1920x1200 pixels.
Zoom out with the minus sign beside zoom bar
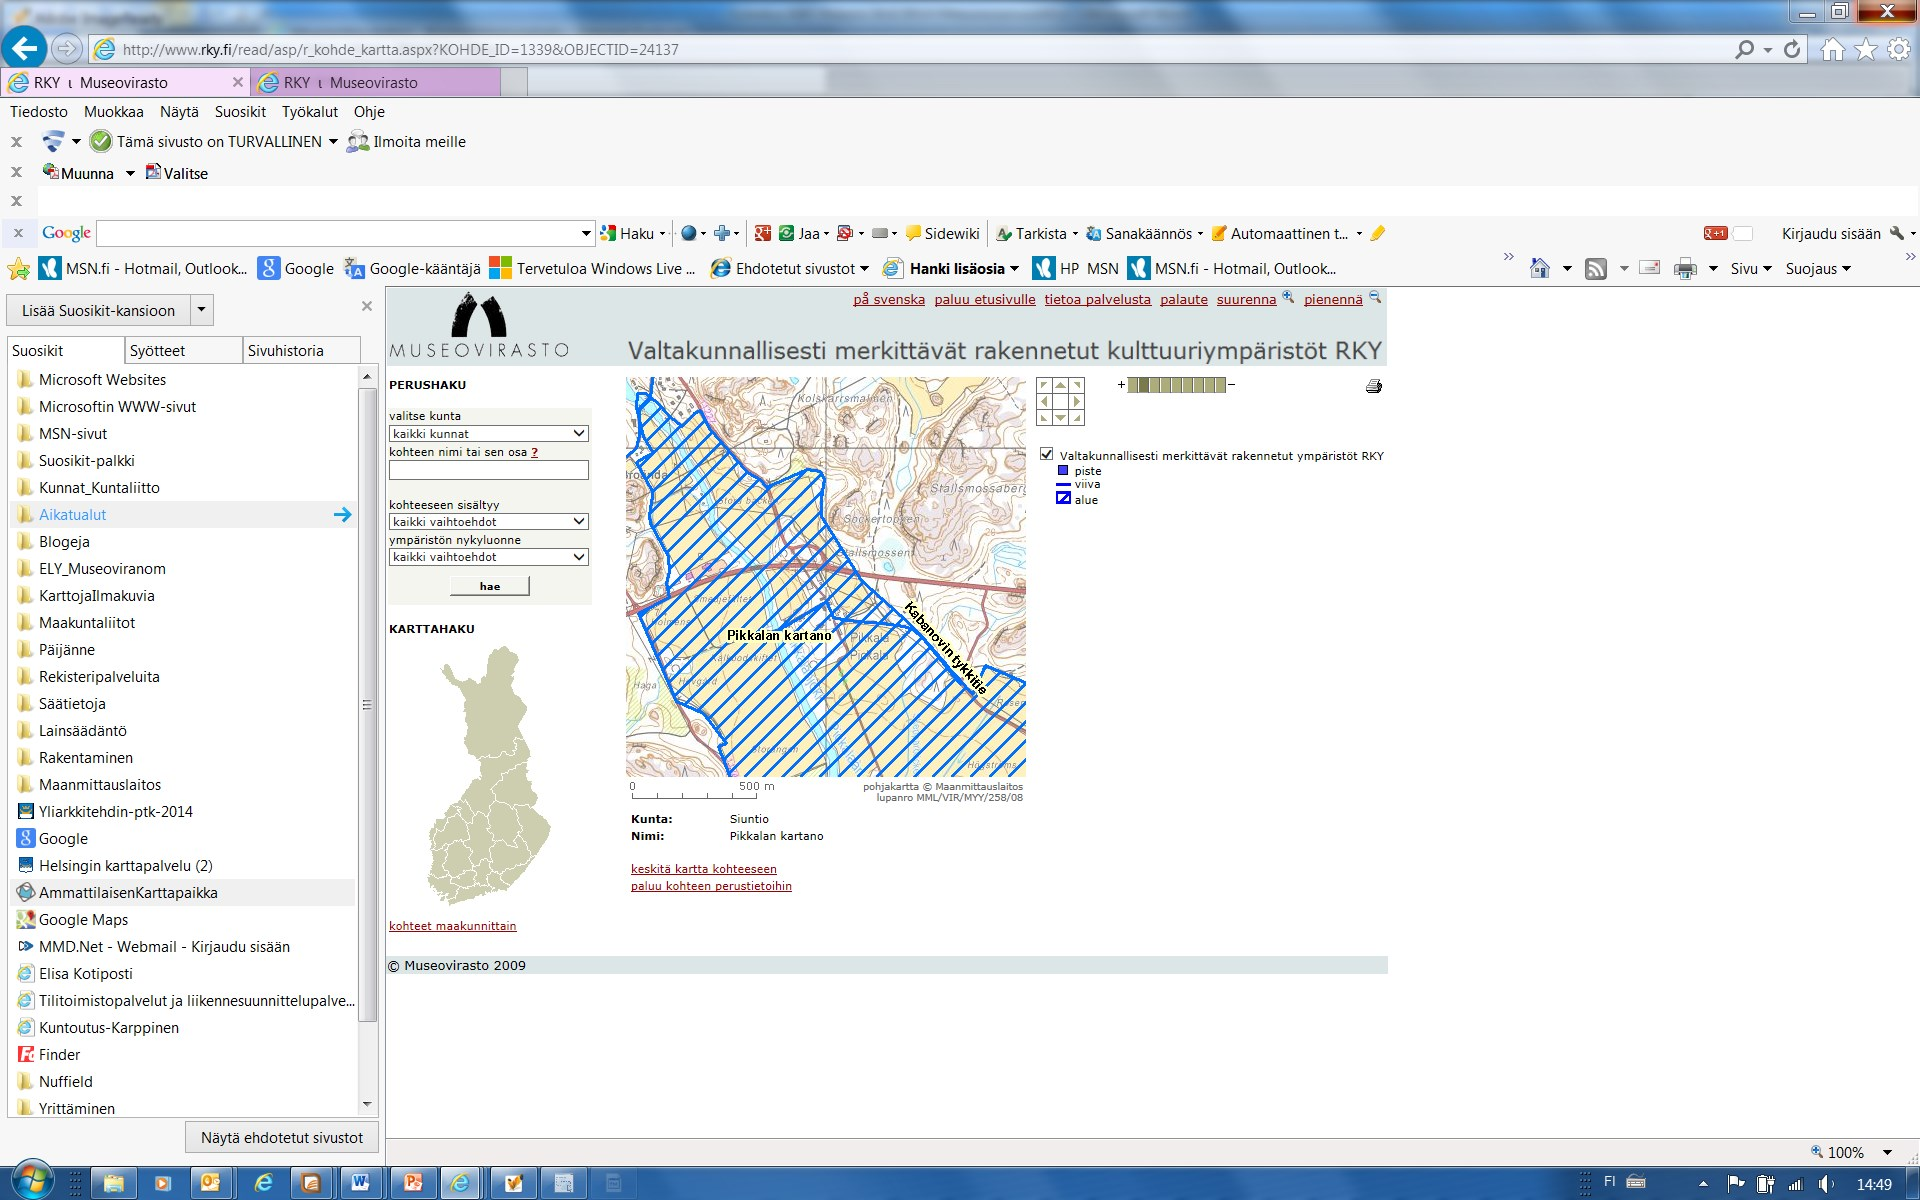click(1231, 384)
